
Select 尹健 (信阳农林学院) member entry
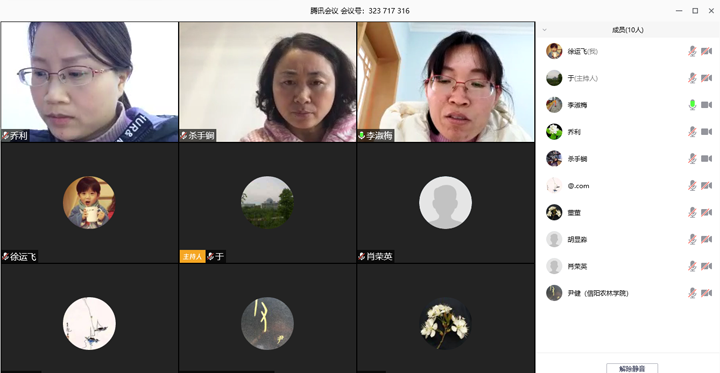pyautogui.click(x=628, y=293)
